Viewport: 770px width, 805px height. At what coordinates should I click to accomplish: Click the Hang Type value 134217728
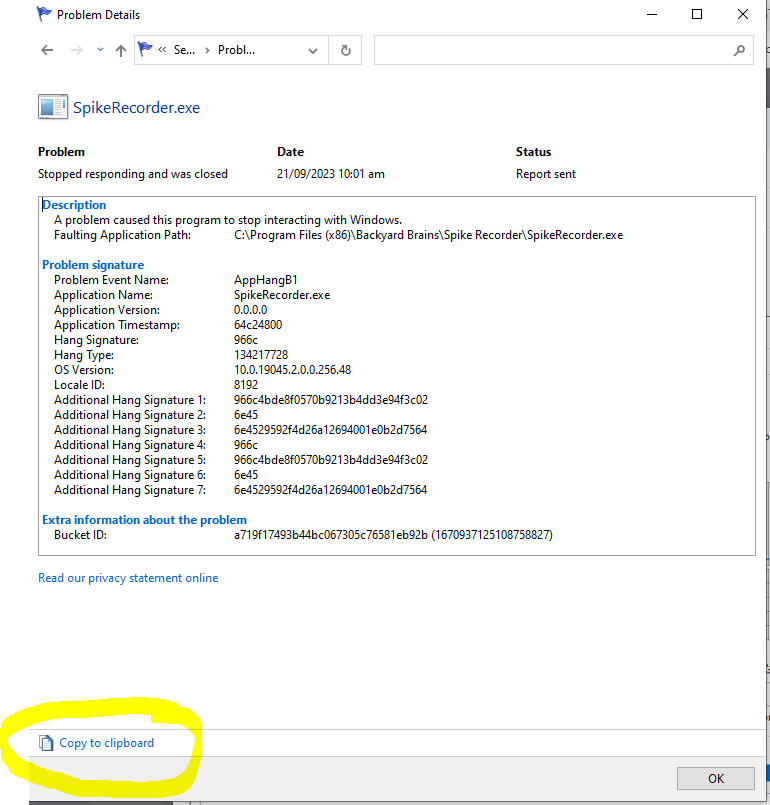point(261,355)
